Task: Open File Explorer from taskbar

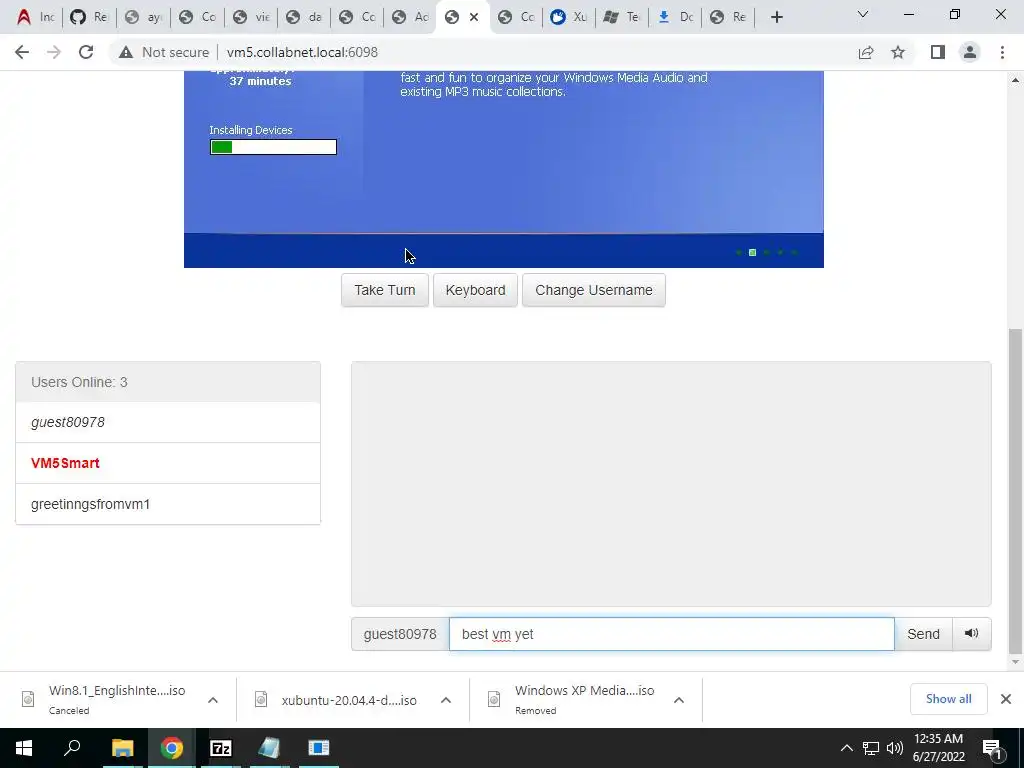Action: click(x=122, y=748)
